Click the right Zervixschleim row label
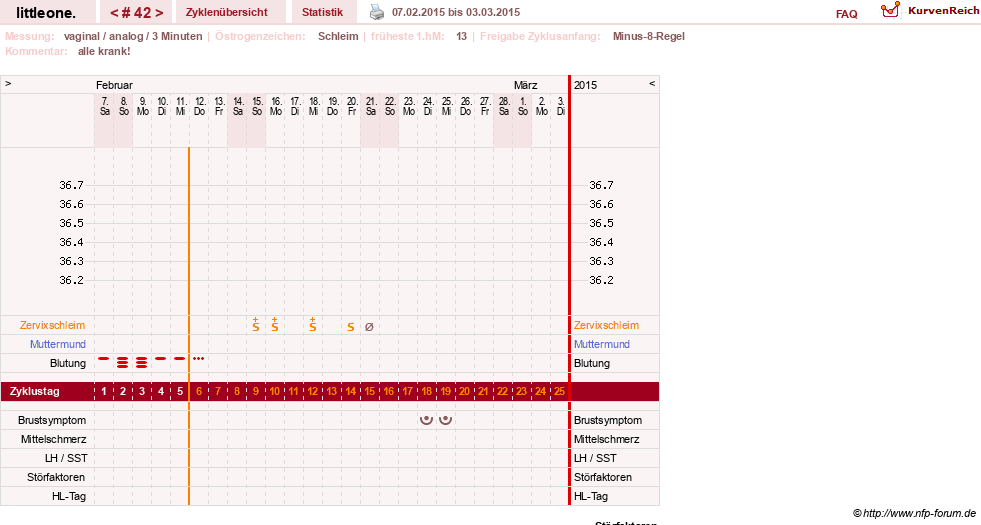The height and width of the screenshot is (525, 981). [x=606, y=325]
